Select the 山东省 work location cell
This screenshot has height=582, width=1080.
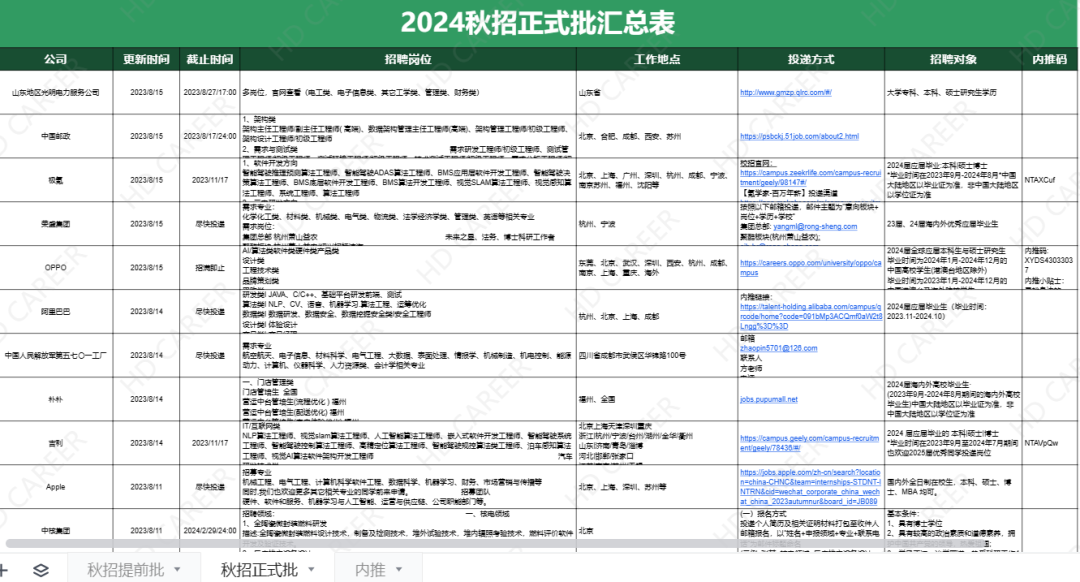coord(657,92)
